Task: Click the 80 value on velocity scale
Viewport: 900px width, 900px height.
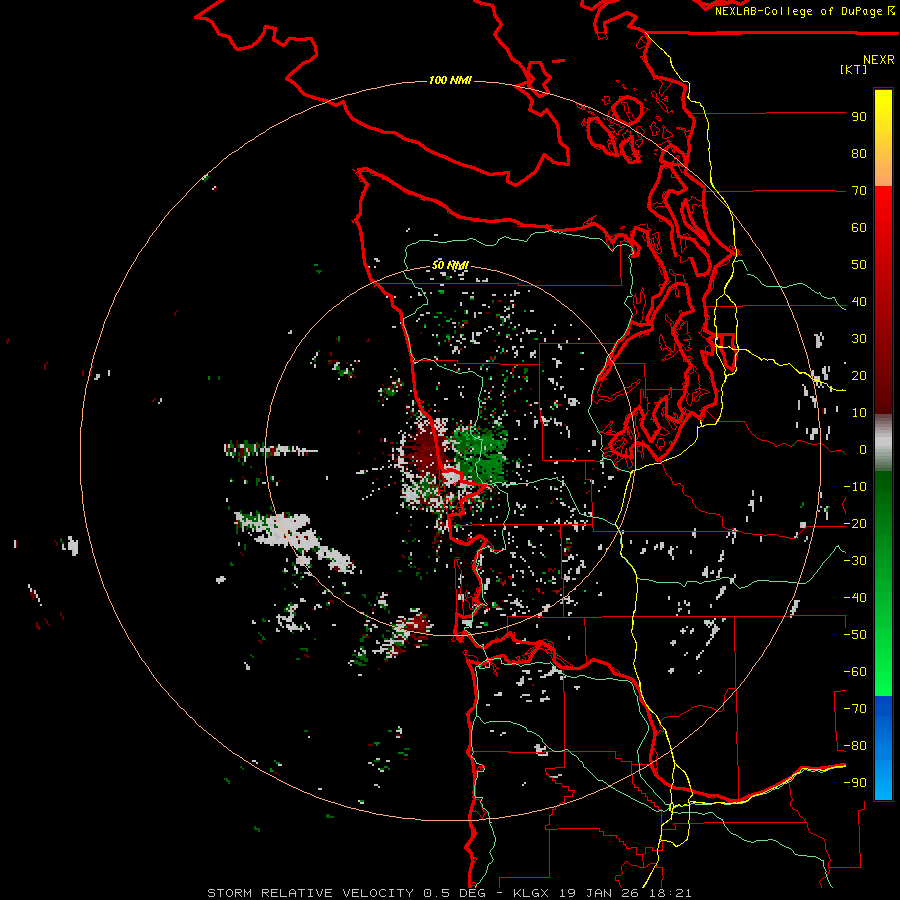Action: point(859,154)
